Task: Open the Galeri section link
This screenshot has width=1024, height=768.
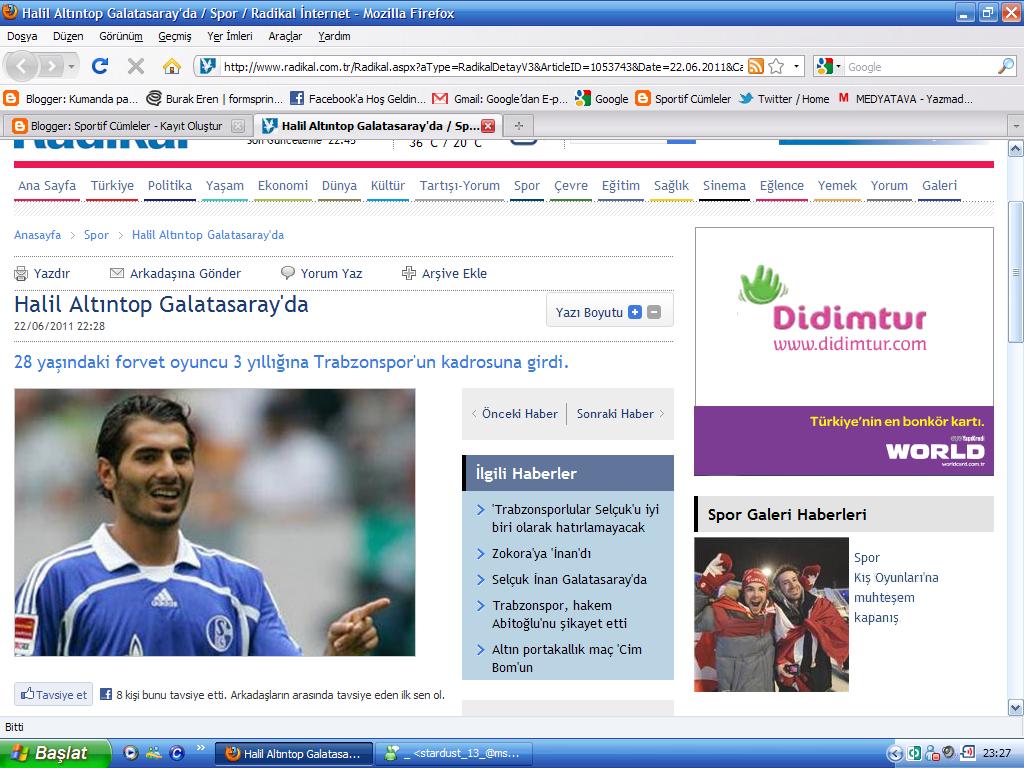Action: [x=939, y=185]
